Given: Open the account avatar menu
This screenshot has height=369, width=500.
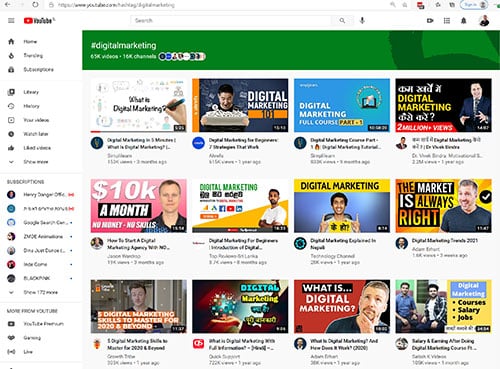Looking at the screenshot, I should (x=484, y=21).
